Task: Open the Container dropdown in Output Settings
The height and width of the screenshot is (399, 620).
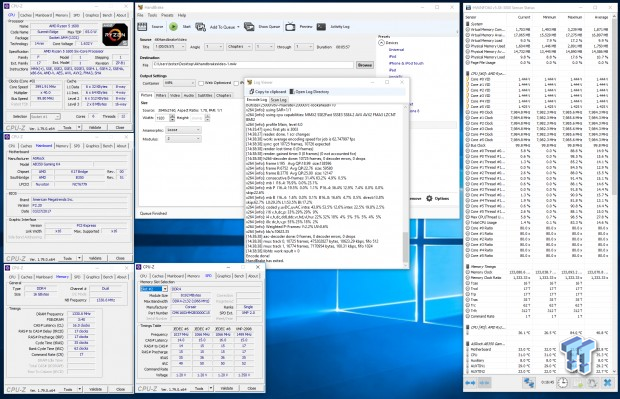Action: coord(179,83)
